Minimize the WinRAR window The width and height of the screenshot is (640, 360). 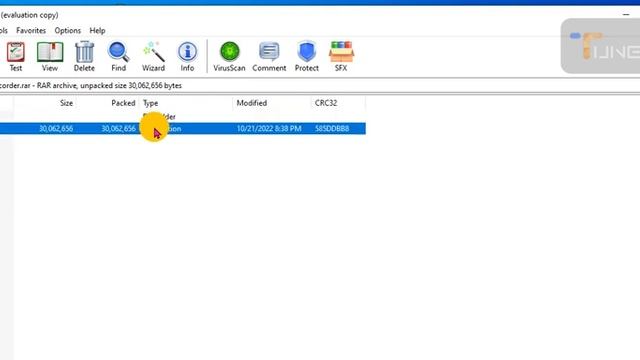[626, 15]
